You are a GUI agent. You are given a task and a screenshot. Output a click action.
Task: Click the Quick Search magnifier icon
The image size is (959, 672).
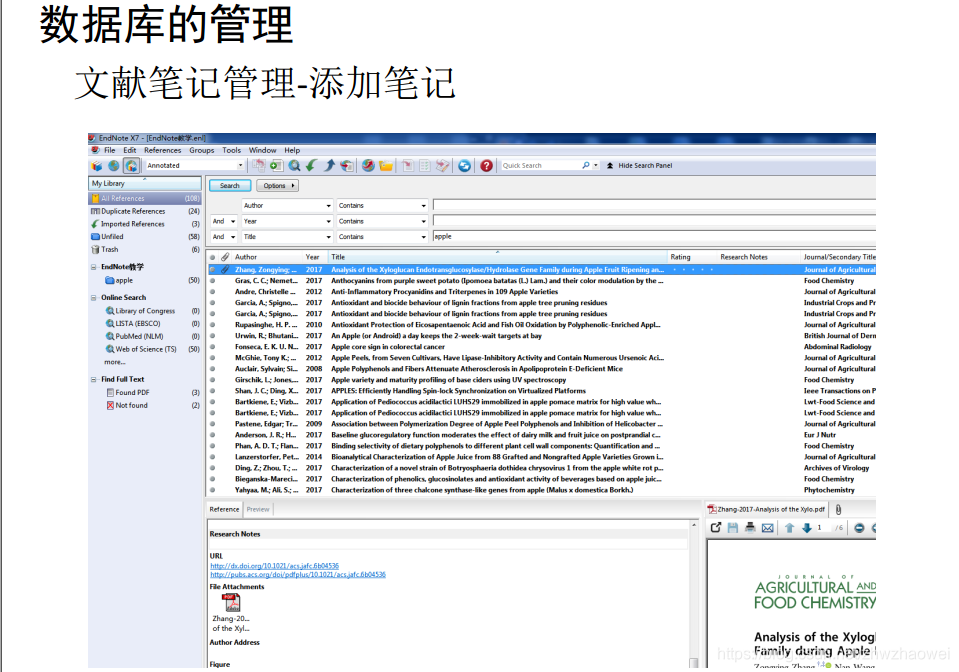(x=586, y=165)
